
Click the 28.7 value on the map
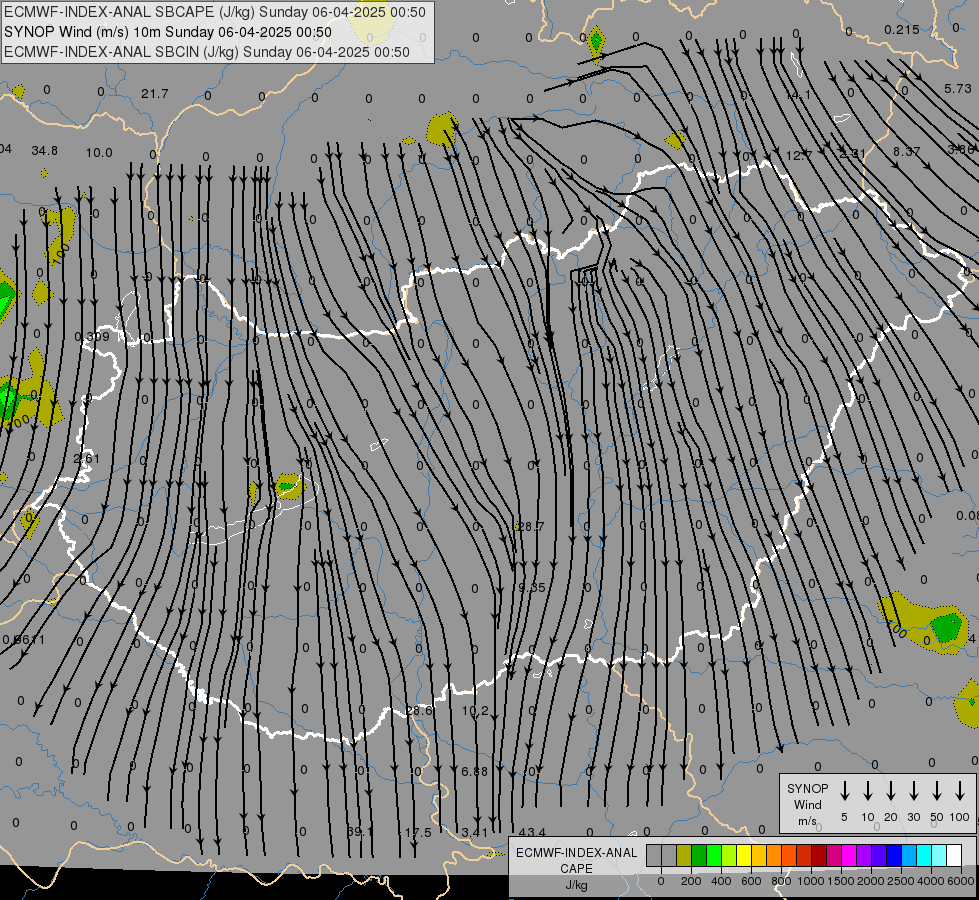(531, 527)
